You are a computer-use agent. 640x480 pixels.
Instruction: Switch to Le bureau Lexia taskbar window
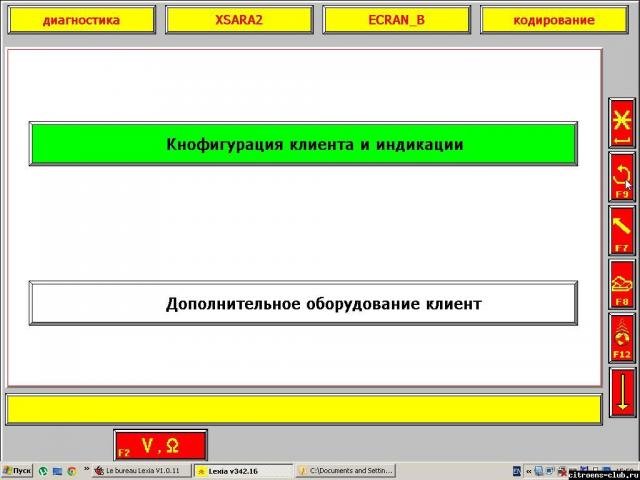pyautogui.click(x=142, y=471)
